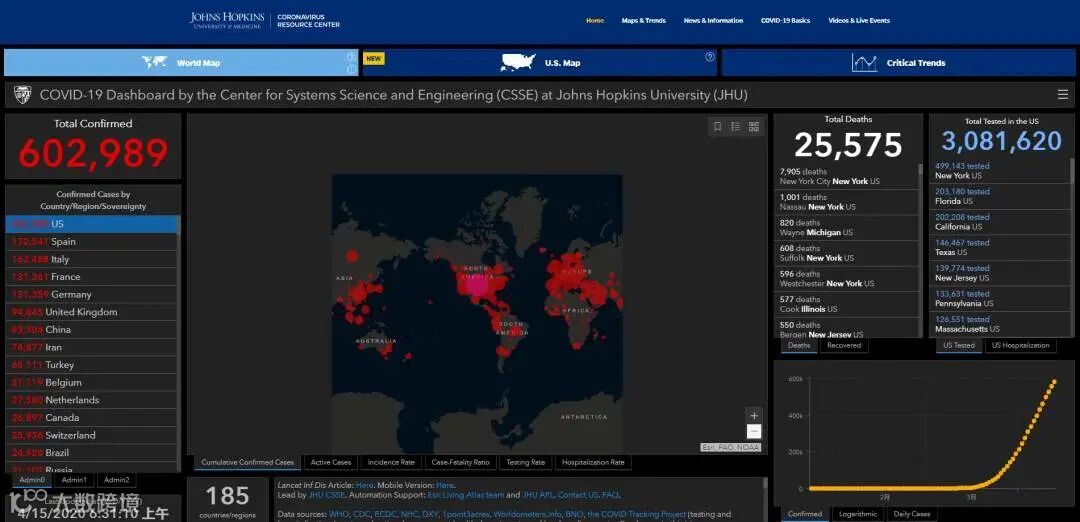Select the Recovered tab

[844, 346]
